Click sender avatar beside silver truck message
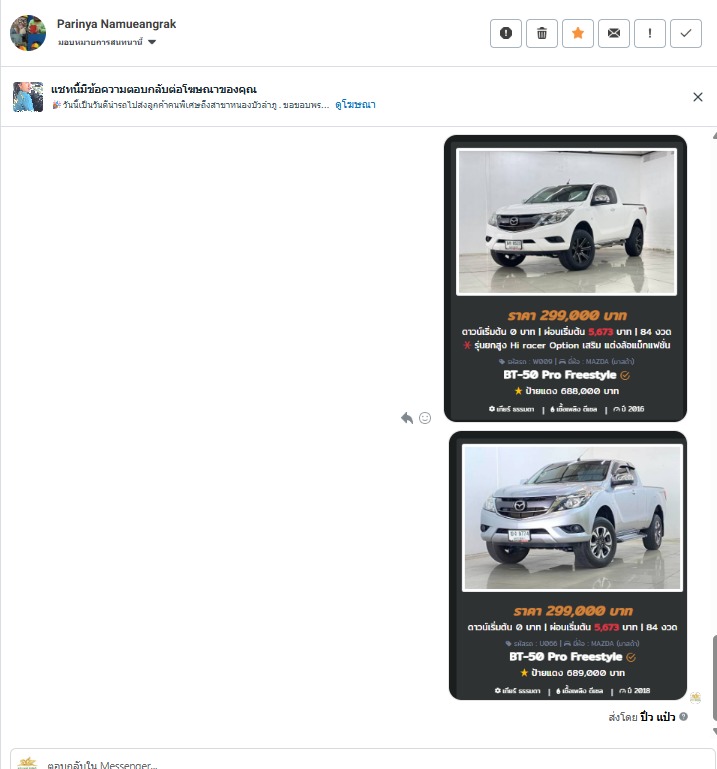The image size is (717, 769). (695, 697)
